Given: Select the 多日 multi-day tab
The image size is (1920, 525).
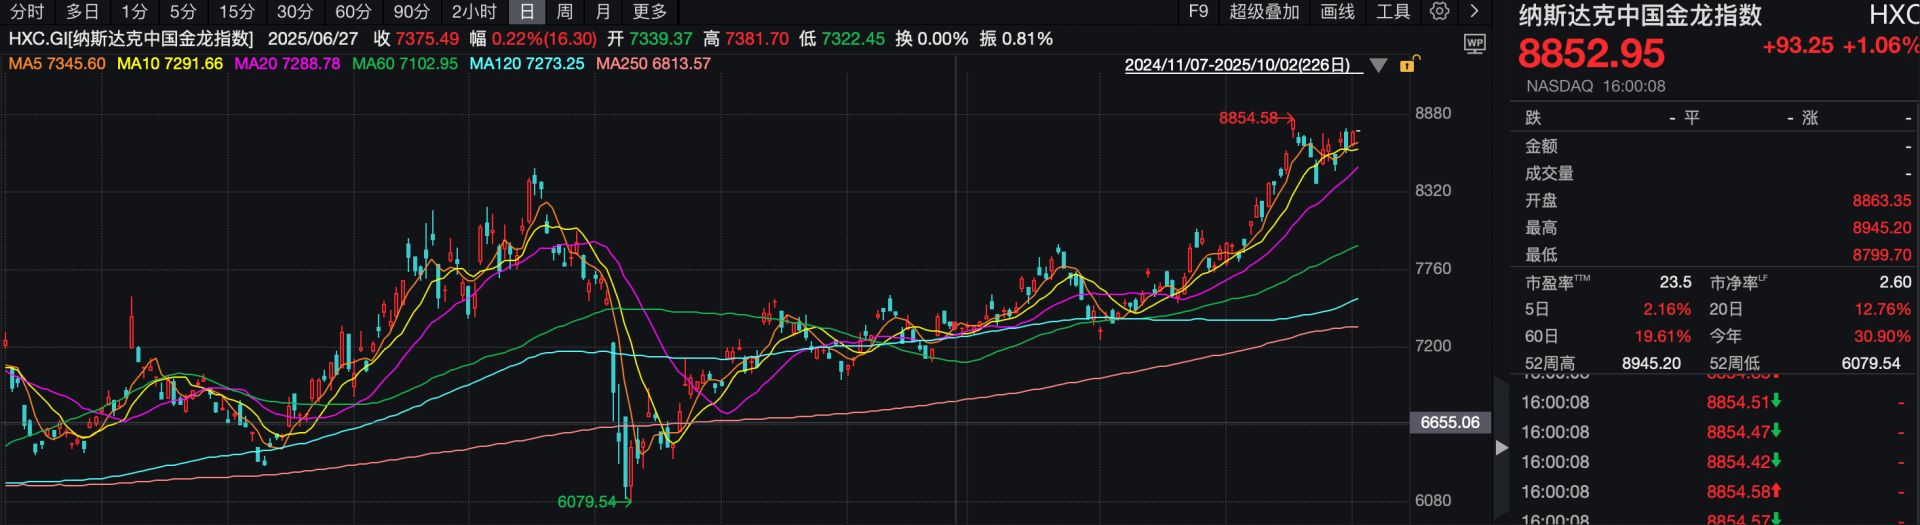Looking at the screenshot, I should click(83, 12).
